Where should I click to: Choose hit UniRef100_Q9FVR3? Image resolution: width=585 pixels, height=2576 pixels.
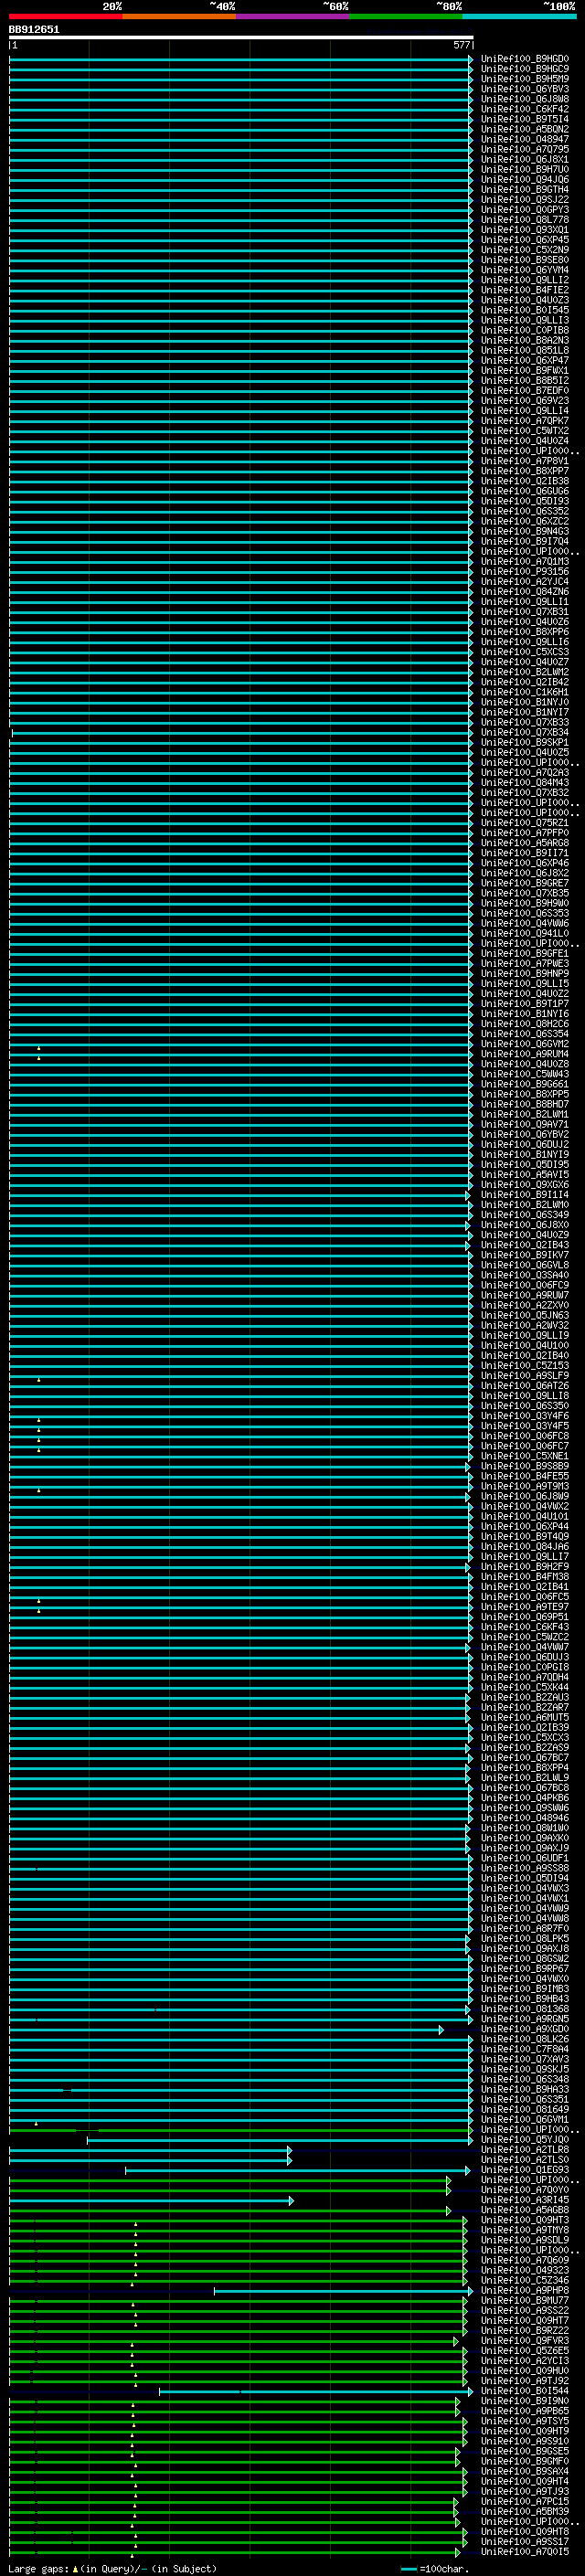click(x=525, y=2341)
